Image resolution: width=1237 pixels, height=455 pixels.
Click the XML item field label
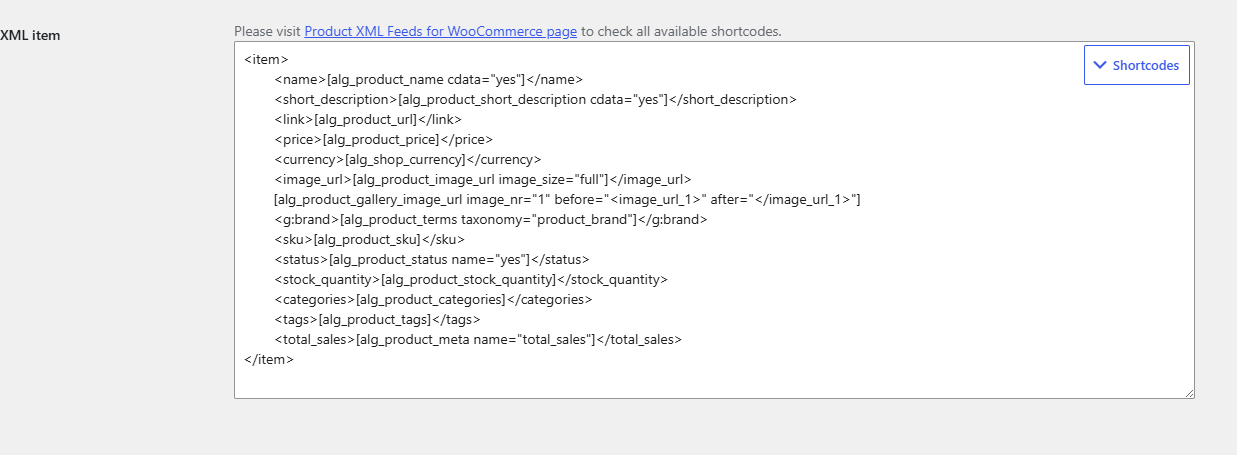30,35
